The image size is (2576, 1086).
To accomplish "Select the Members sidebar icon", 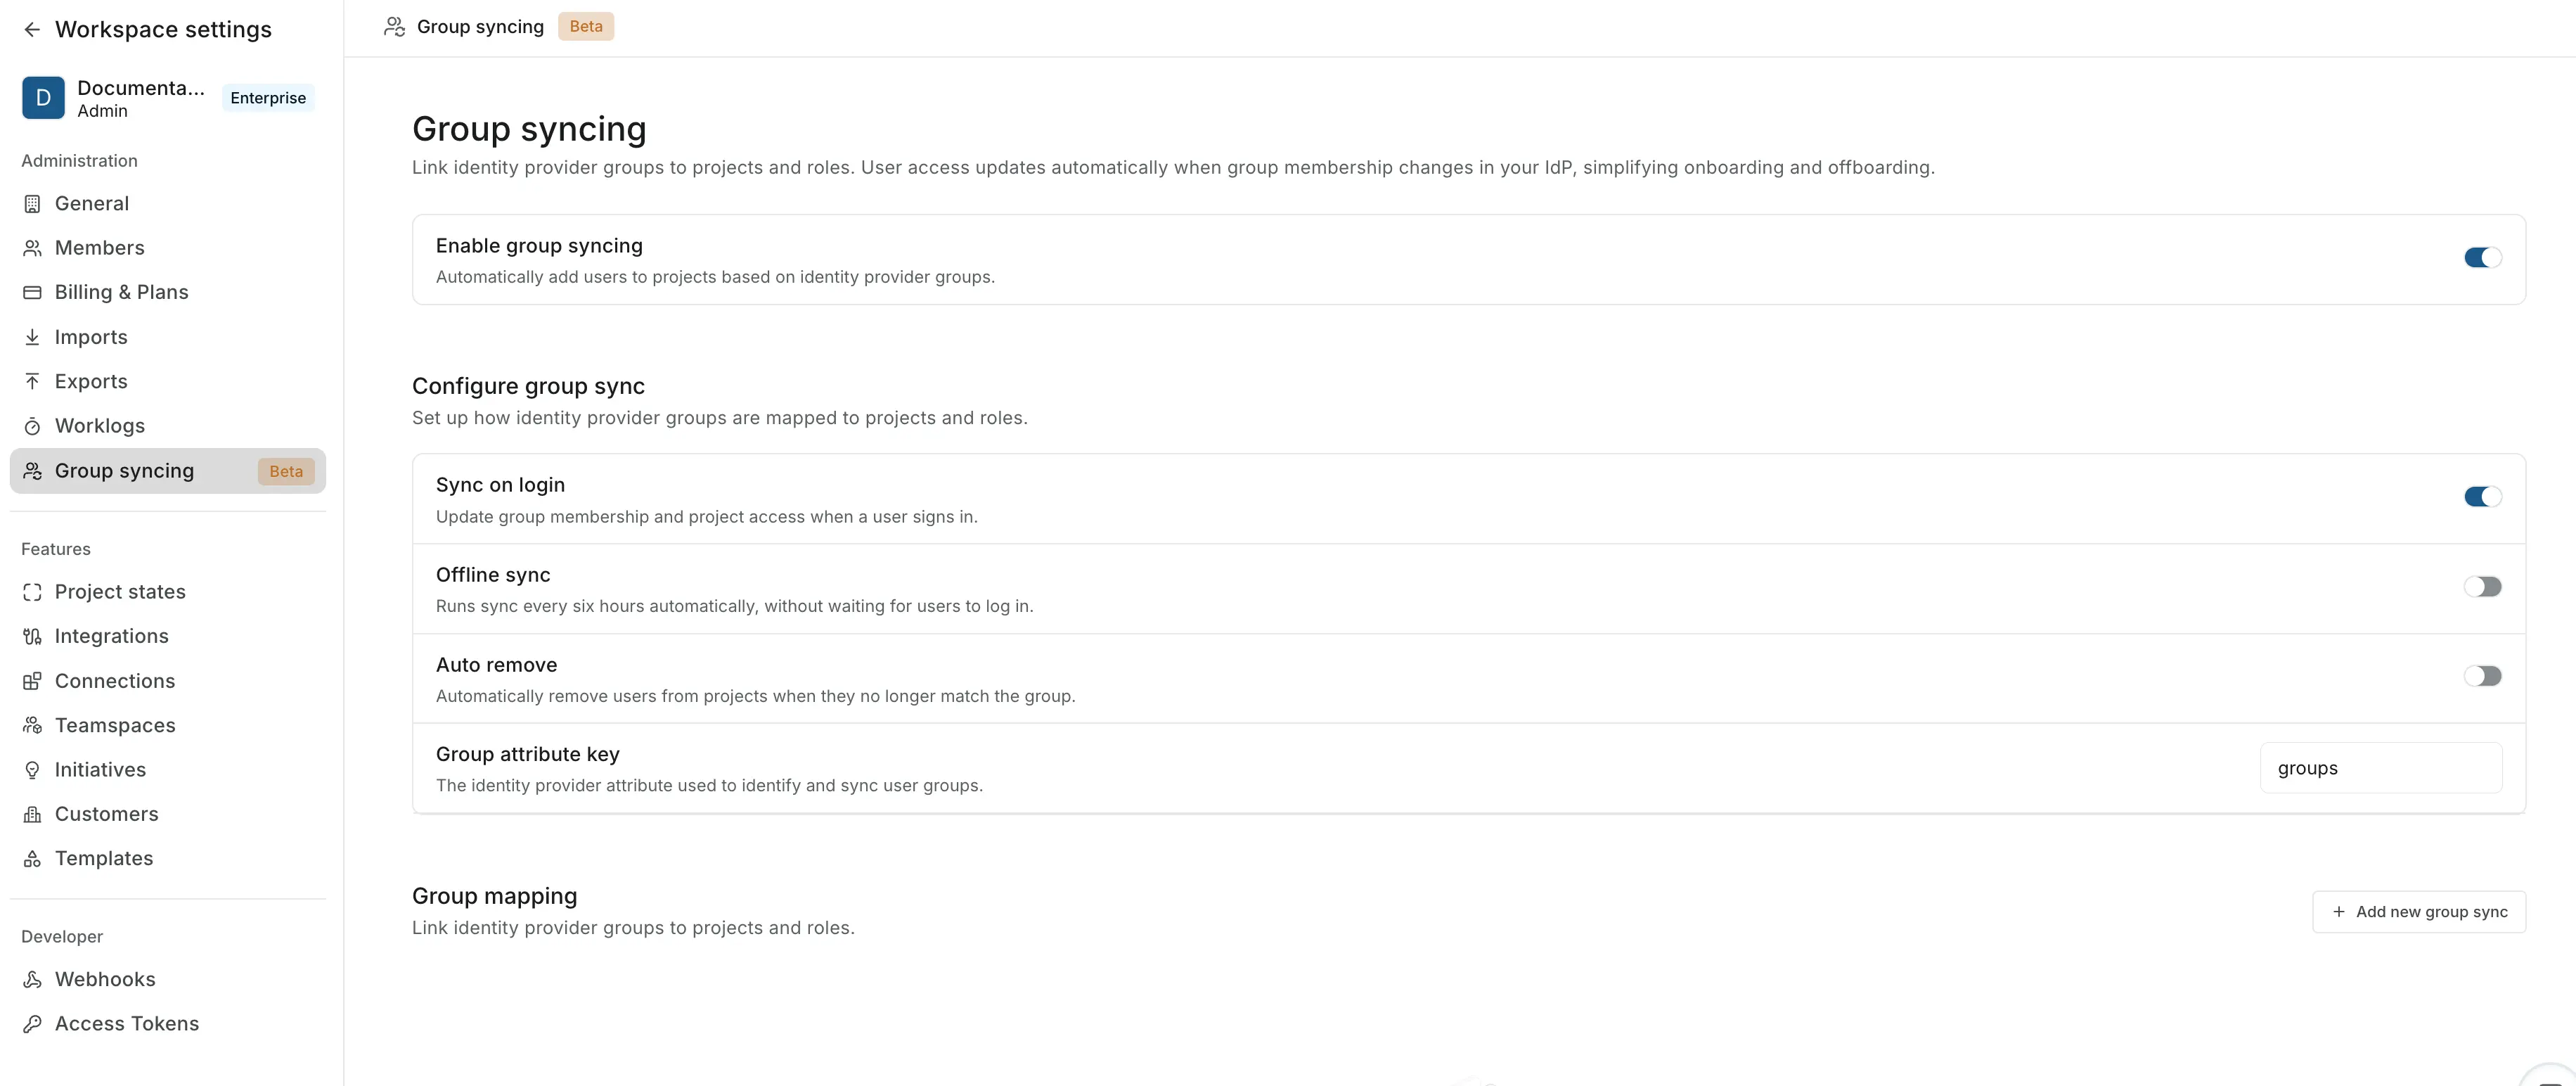I will pos(32,247).
